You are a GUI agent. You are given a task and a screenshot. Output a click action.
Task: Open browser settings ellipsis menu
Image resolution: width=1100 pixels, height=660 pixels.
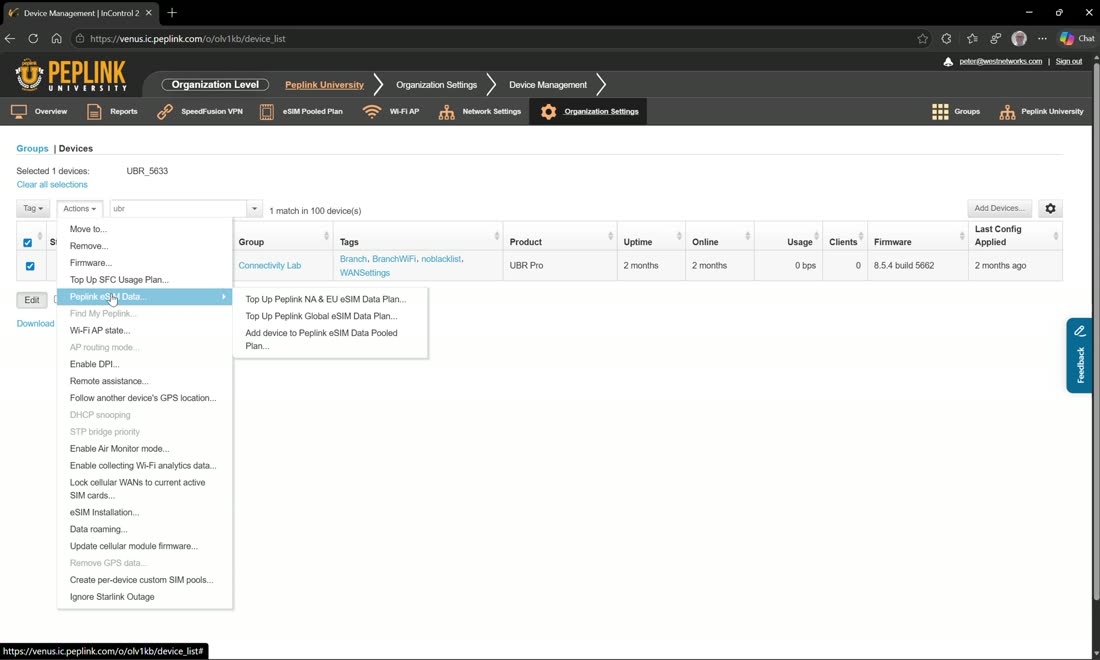coord(1042,39)
